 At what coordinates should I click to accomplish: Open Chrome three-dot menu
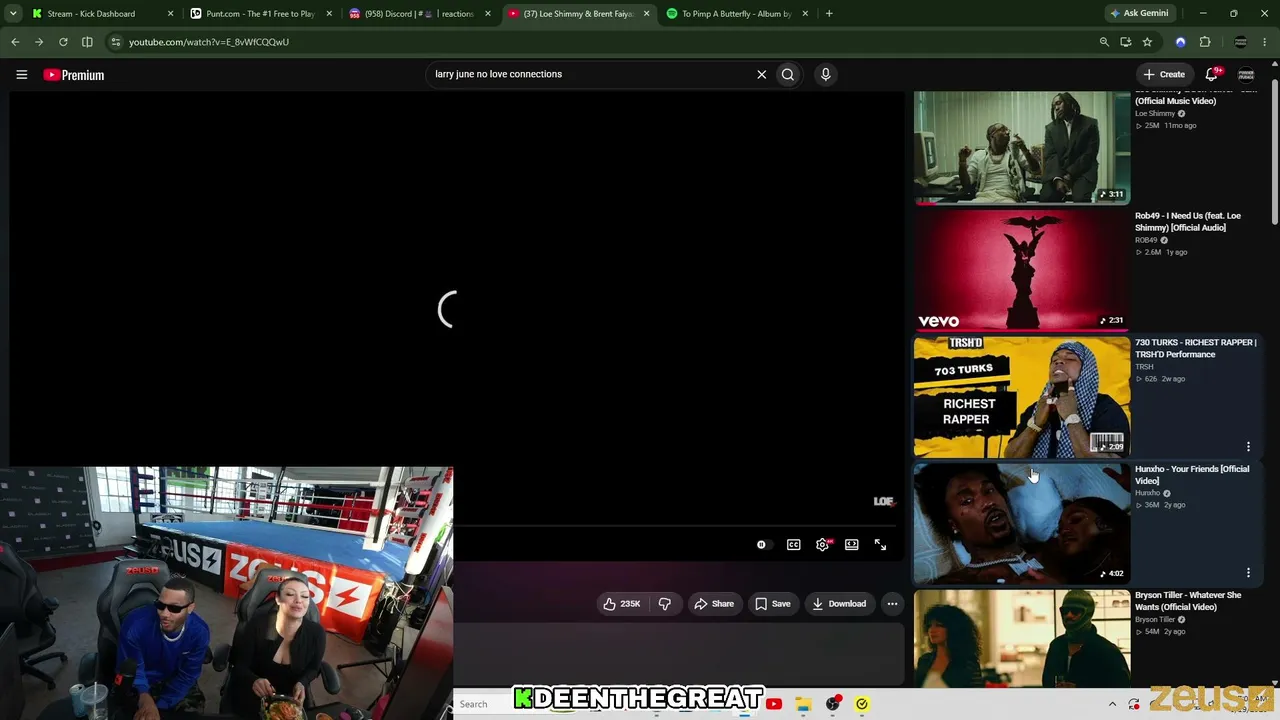(x=1266, y=42)
